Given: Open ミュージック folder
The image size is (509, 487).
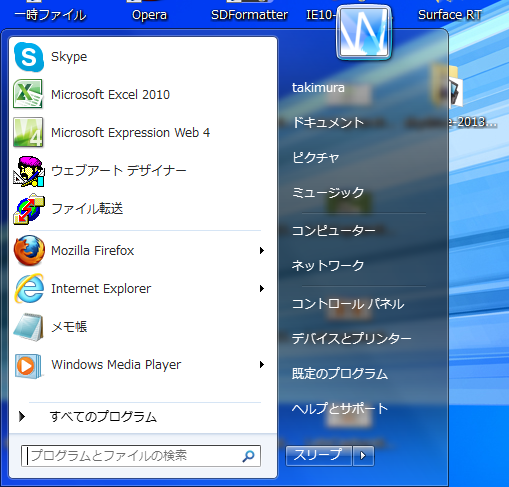Looking at the screenshot, I should (328, 193).
